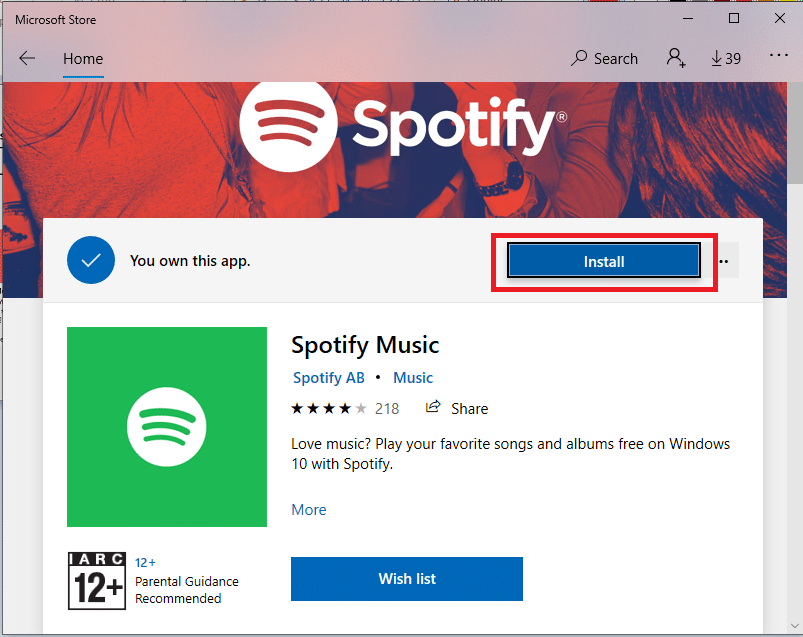
Task: Click the green Spotify Music app tile
Action: (167, 427)
